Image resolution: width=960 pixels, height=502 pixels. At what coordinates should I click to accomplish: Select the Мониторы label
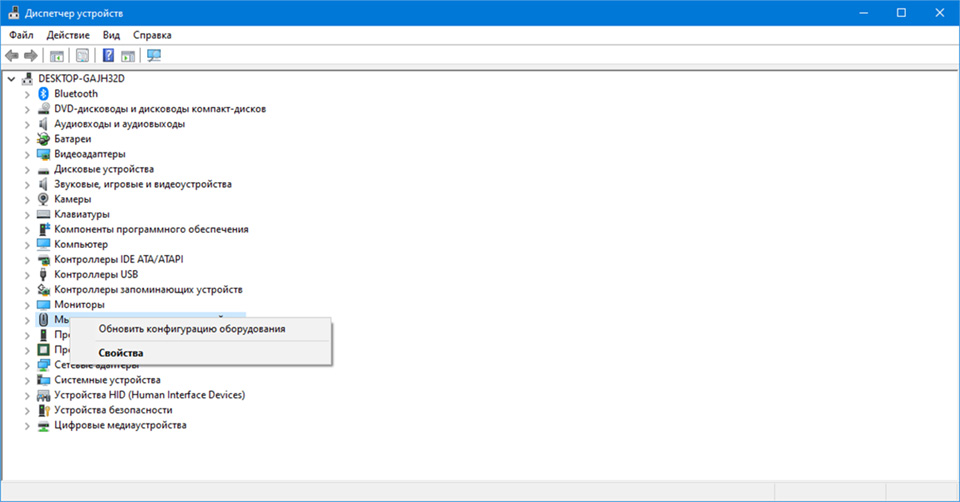coord(80,304)
